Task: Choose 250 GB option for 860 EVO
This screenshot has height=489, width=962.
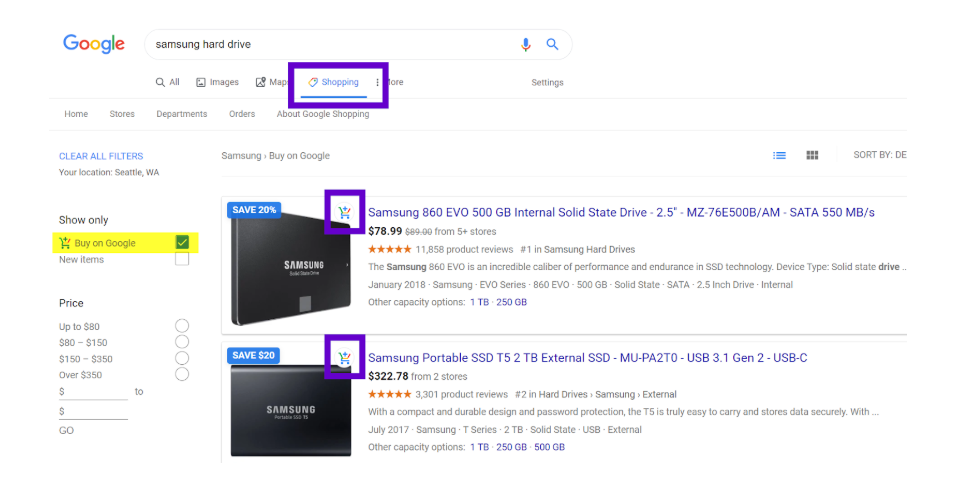Action: tap(512, 302)
